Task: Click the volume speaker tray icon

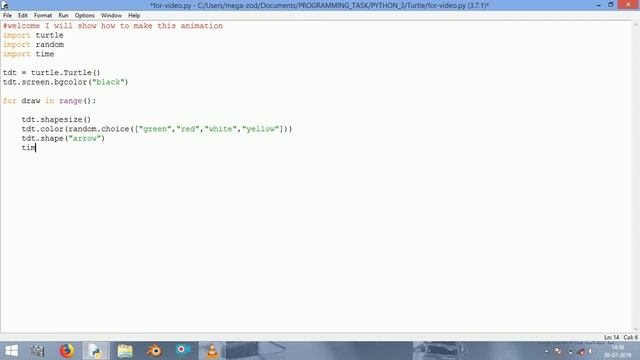Action: click(590, 351)
